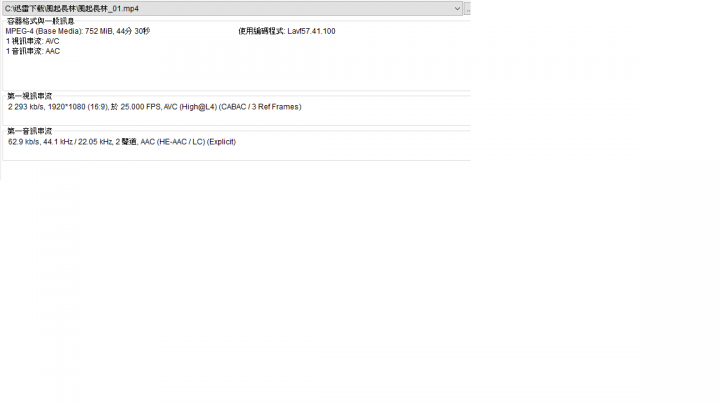Click the HE-AAC / LC audio profile text

coord(181,141)
